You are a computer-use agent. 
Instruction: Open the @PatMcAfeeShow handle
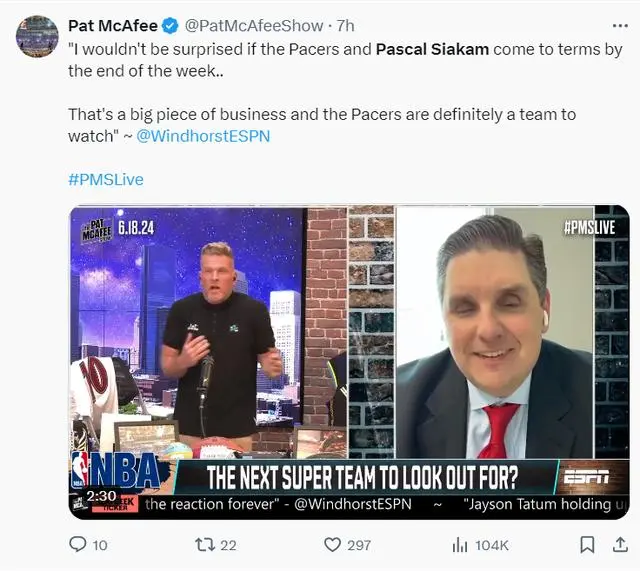click(254, 26)
